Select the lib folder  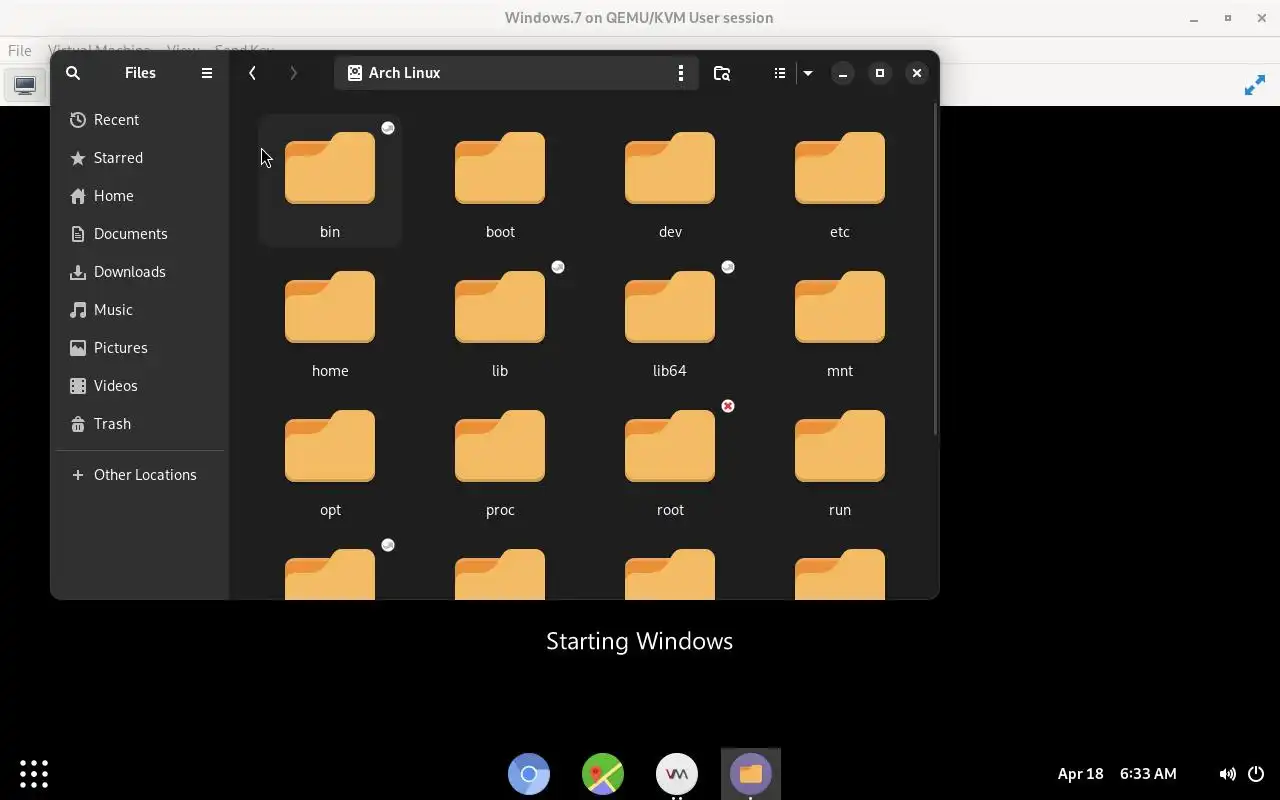click(500, 319)
